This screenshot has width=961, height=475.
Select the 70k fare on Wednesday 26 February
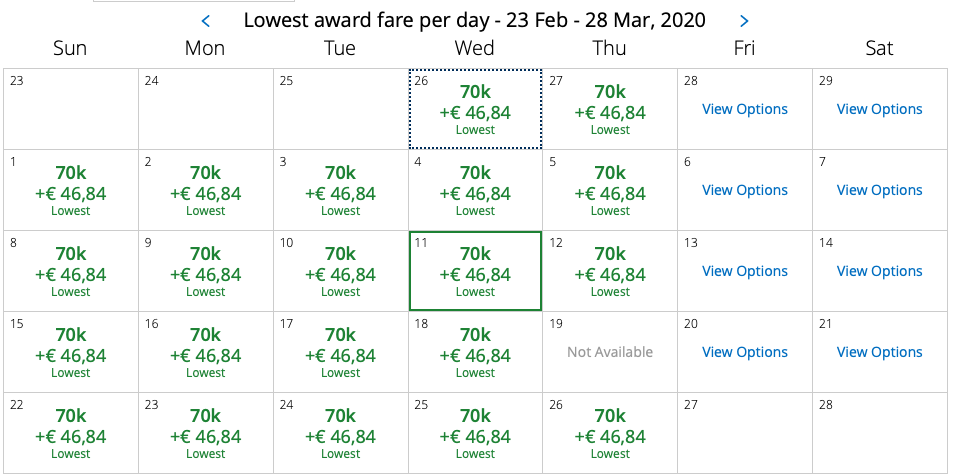click(x=475, y=110)
